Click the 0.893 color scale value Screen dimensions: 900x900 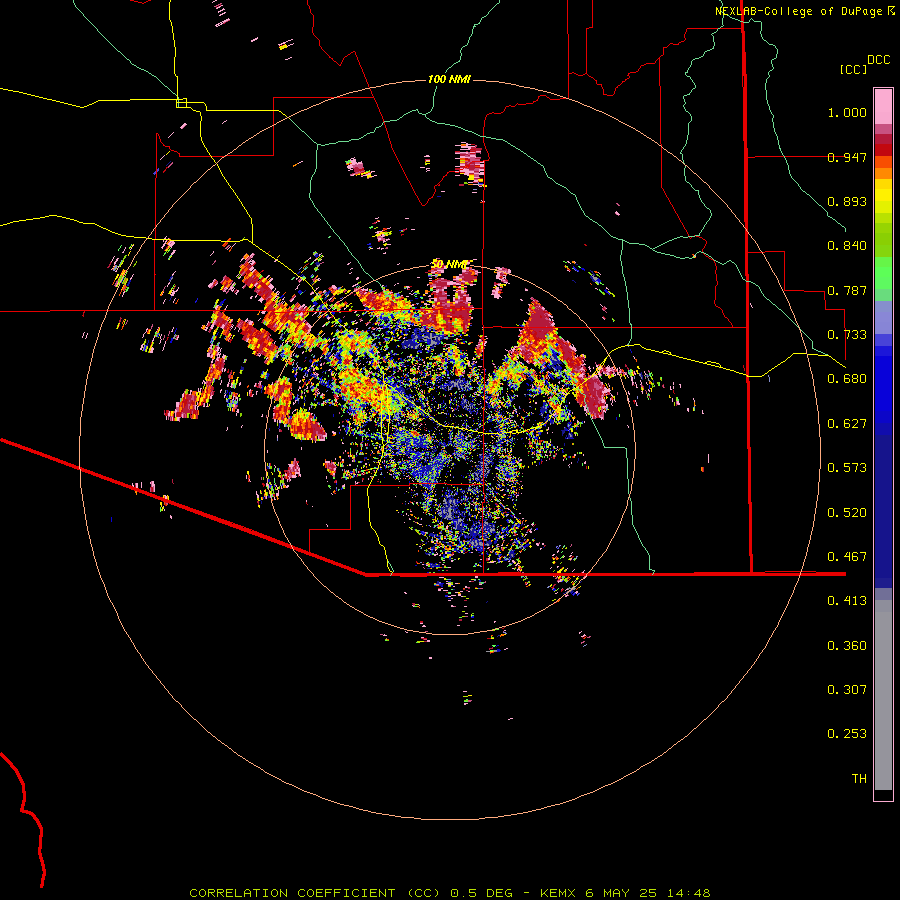[x=847, y=201]
